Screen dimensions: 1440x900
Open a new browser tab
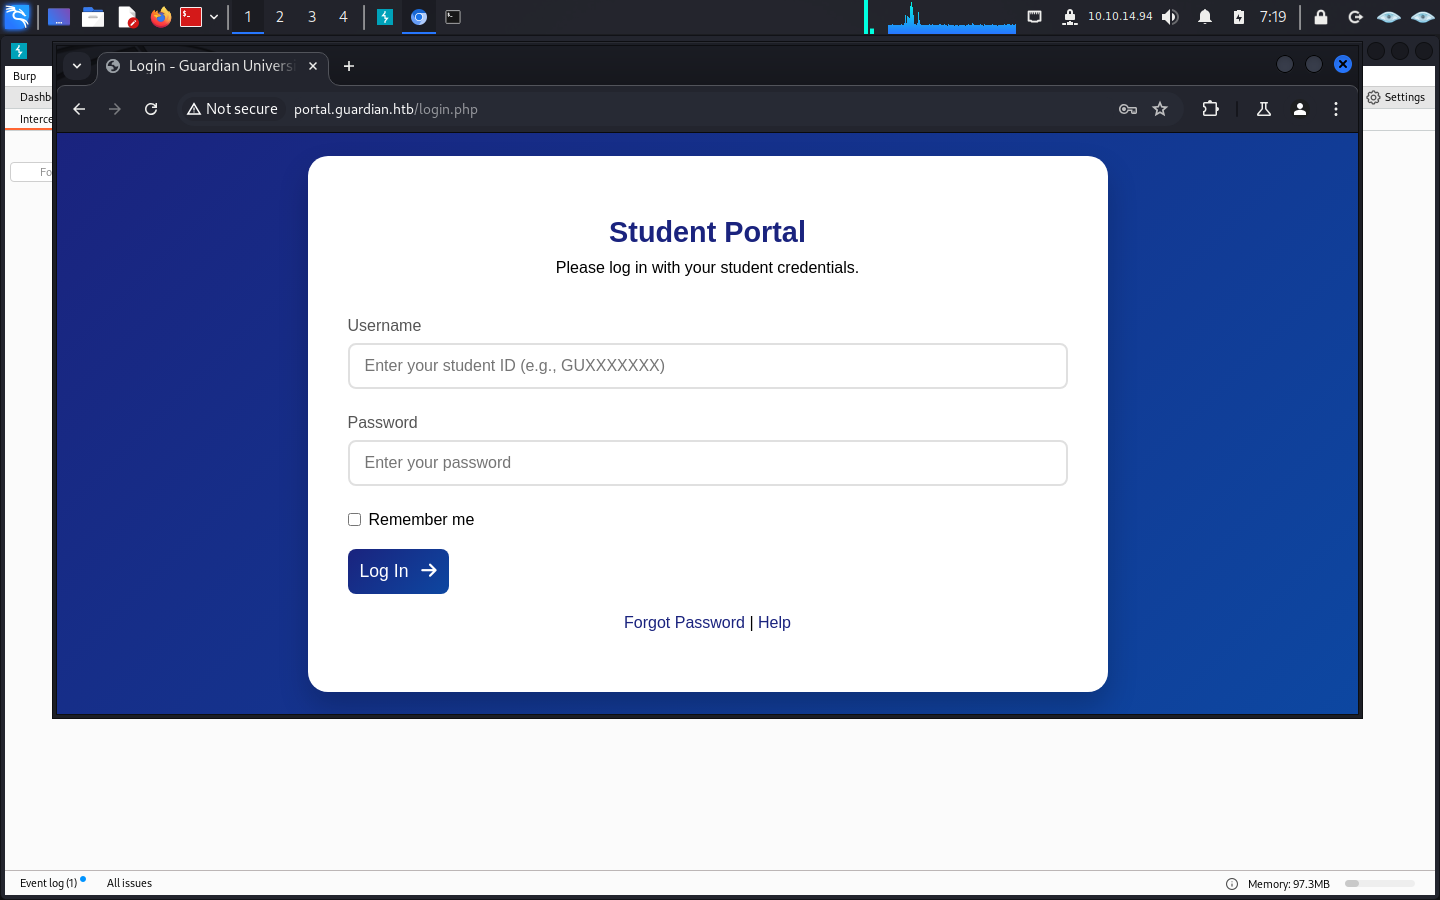pos(349,66)
